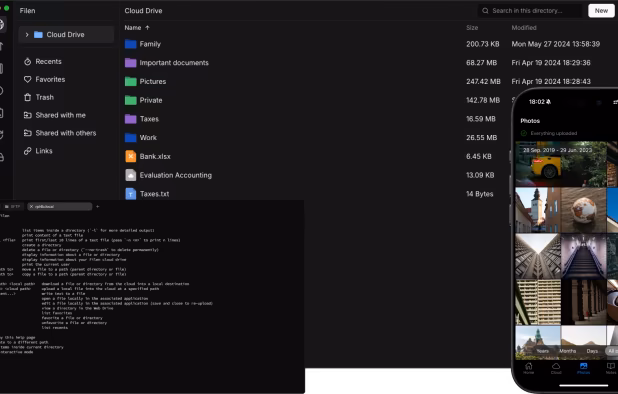Open the yellow car photo thumbnail
Image resolution: width=618 pixels, height=394 pixels.
[x=561, y=164]
